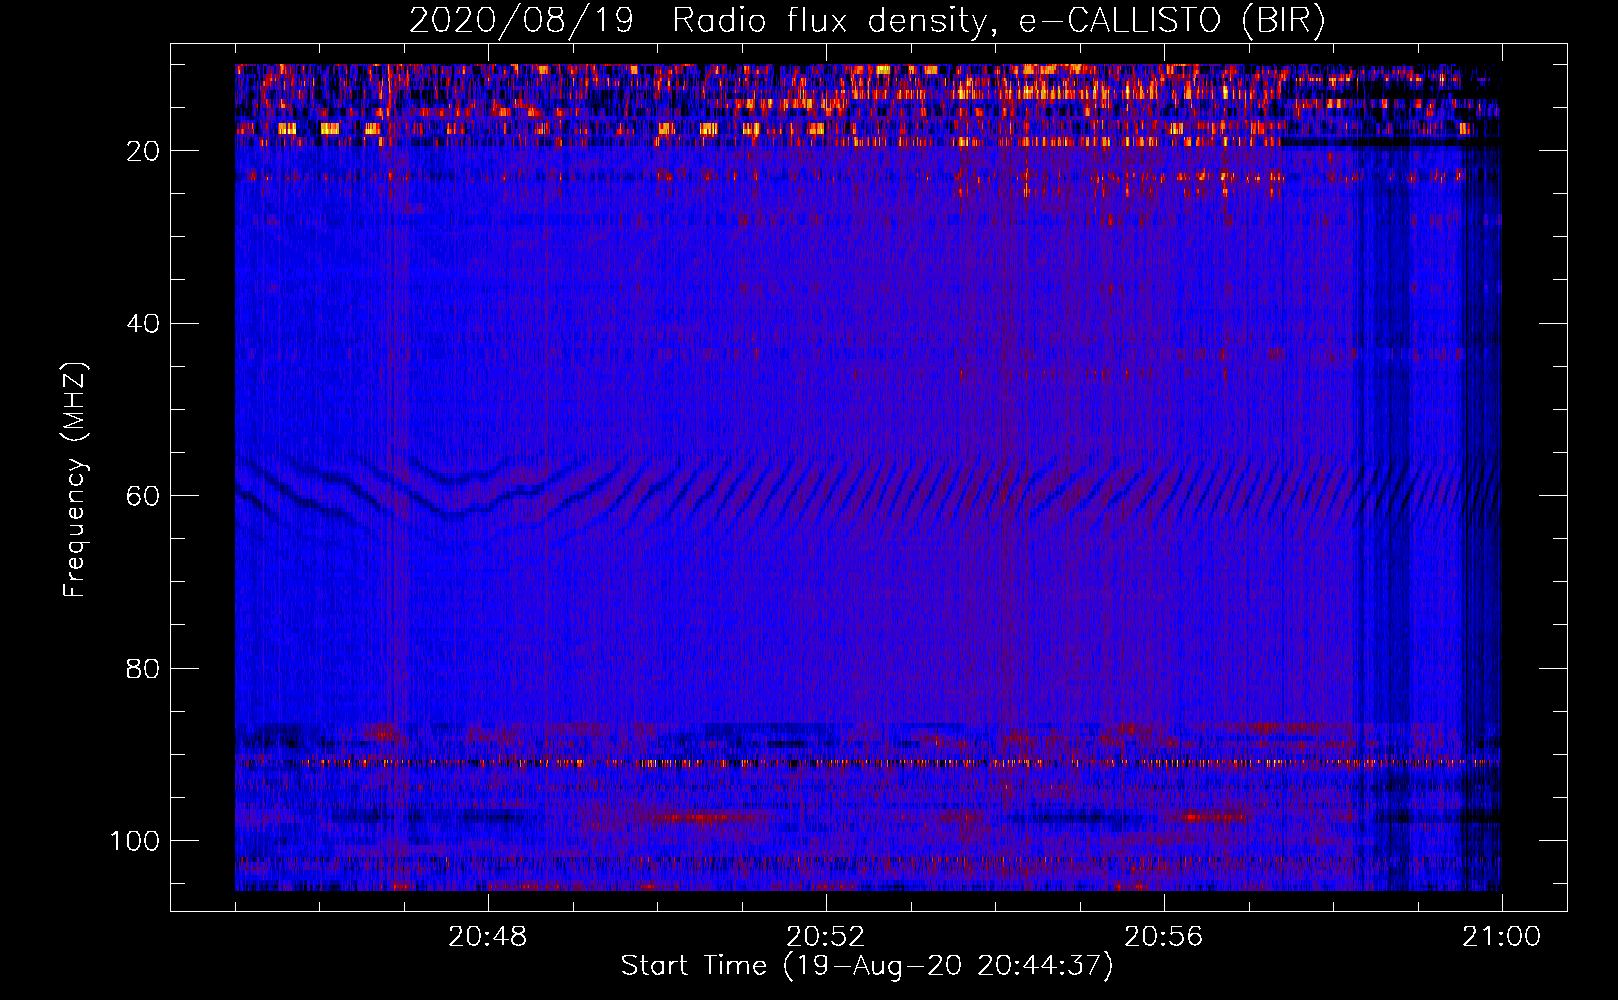Click the "100" frequency tick label
Screen dimensions: 1618x1000
136,841
